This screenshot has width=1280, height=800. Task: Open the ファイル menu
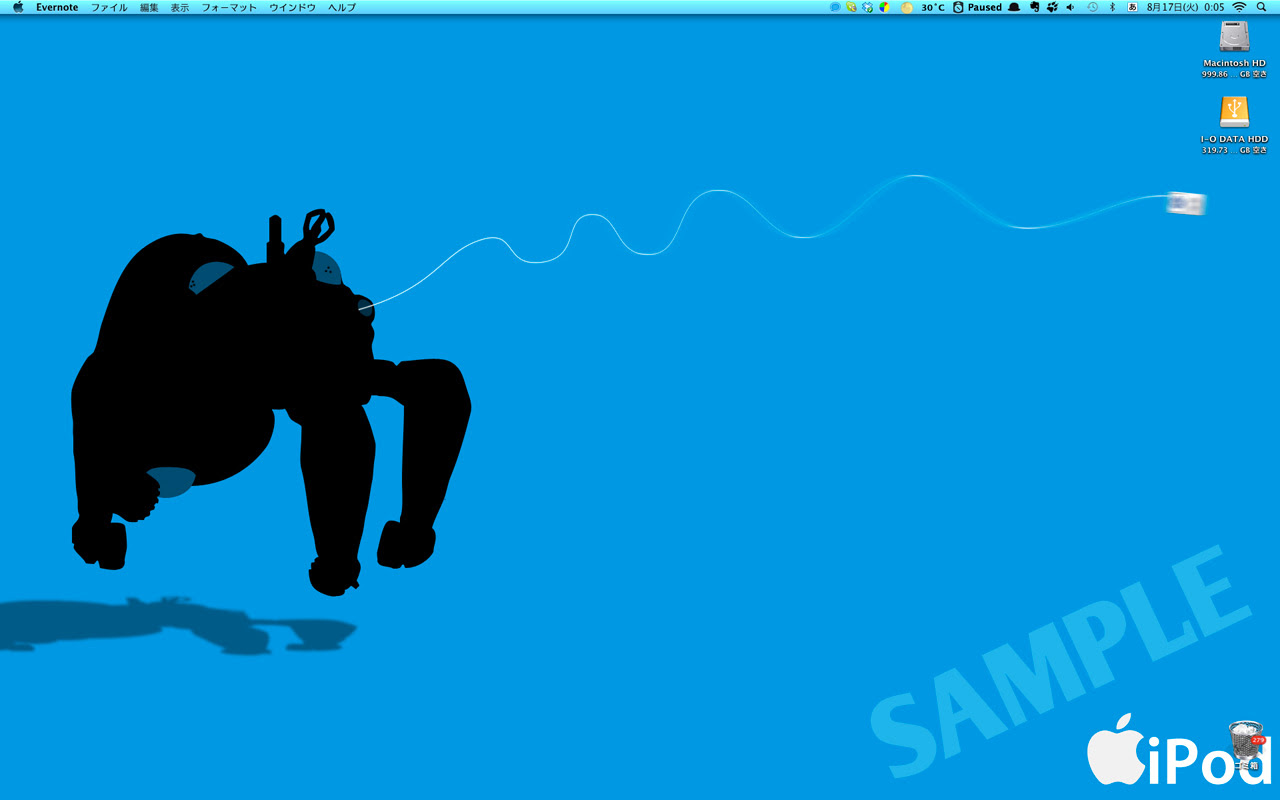point(109,7)
